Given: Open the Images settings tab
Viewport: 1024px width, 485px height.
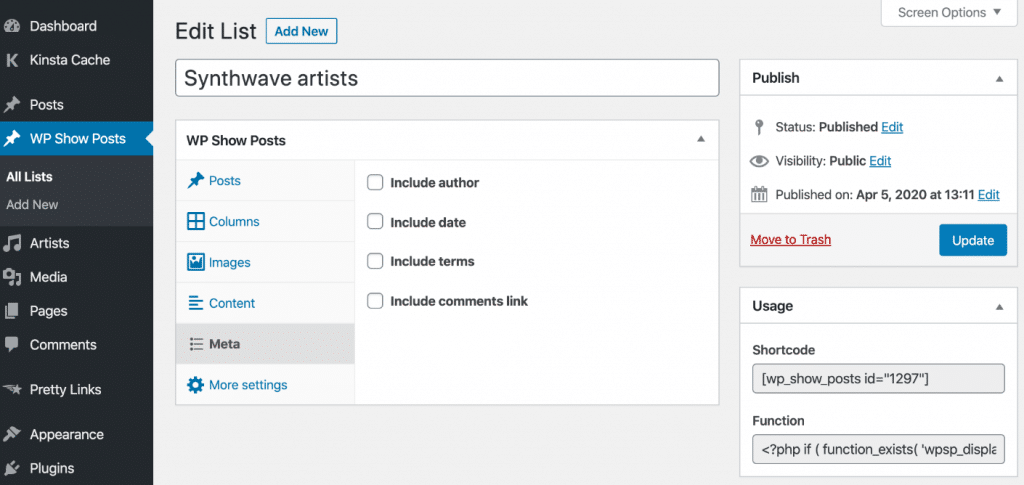Looking at the screenshot, I should (265, 262).
